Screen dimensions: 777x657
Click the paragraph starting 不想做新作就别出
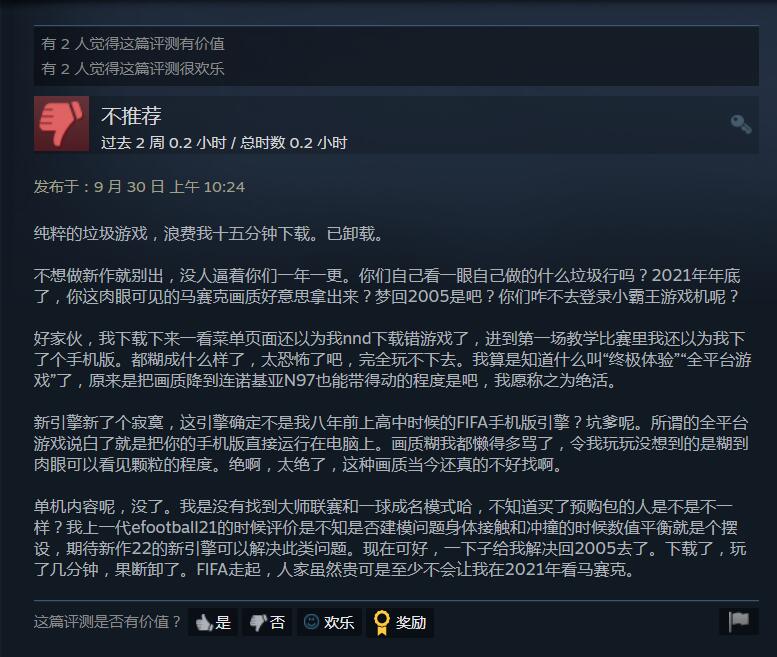387,286
